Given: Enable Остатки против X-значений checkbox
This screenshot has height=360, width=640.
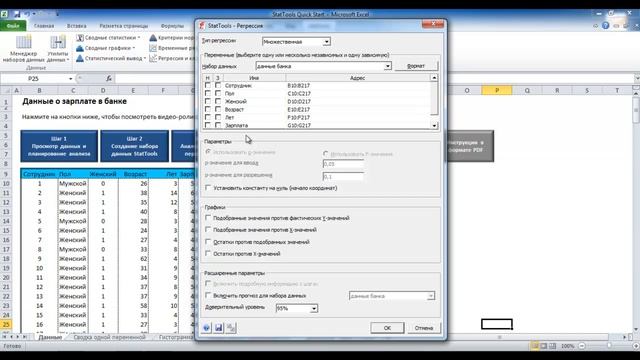Looking at the screenshot, I should 208,253.
